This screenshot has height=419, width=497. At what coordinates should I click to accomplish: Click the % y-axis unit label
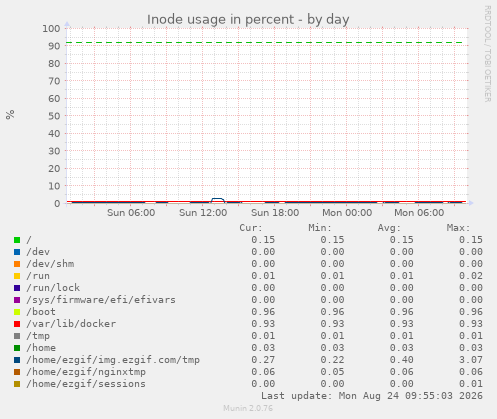pos(10,114)
